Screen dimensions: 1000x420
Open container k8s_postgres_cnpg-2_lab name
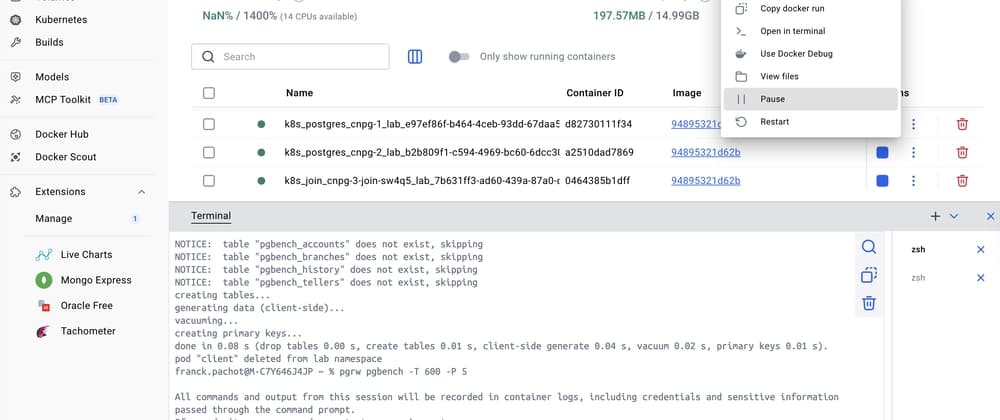point(422,152)
